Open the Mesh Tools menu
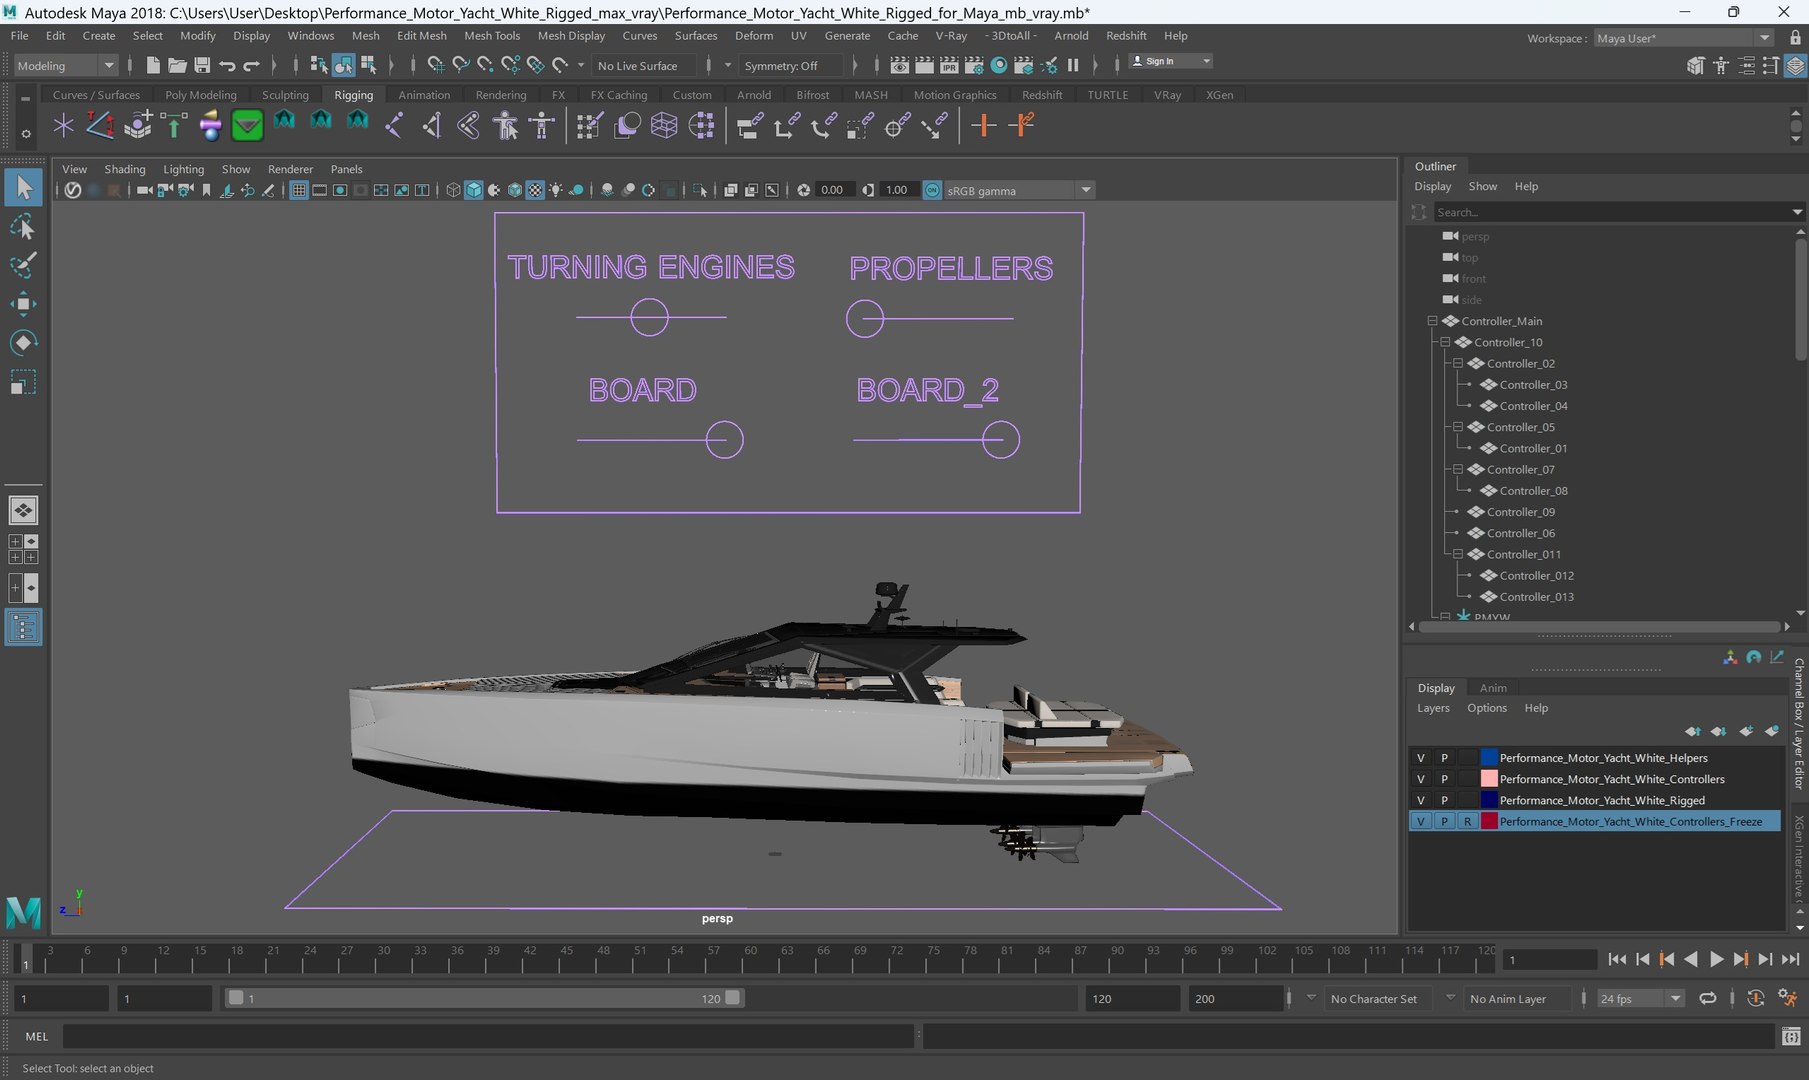Screen dimensions: 1809x1080 (x=492, y=36)
